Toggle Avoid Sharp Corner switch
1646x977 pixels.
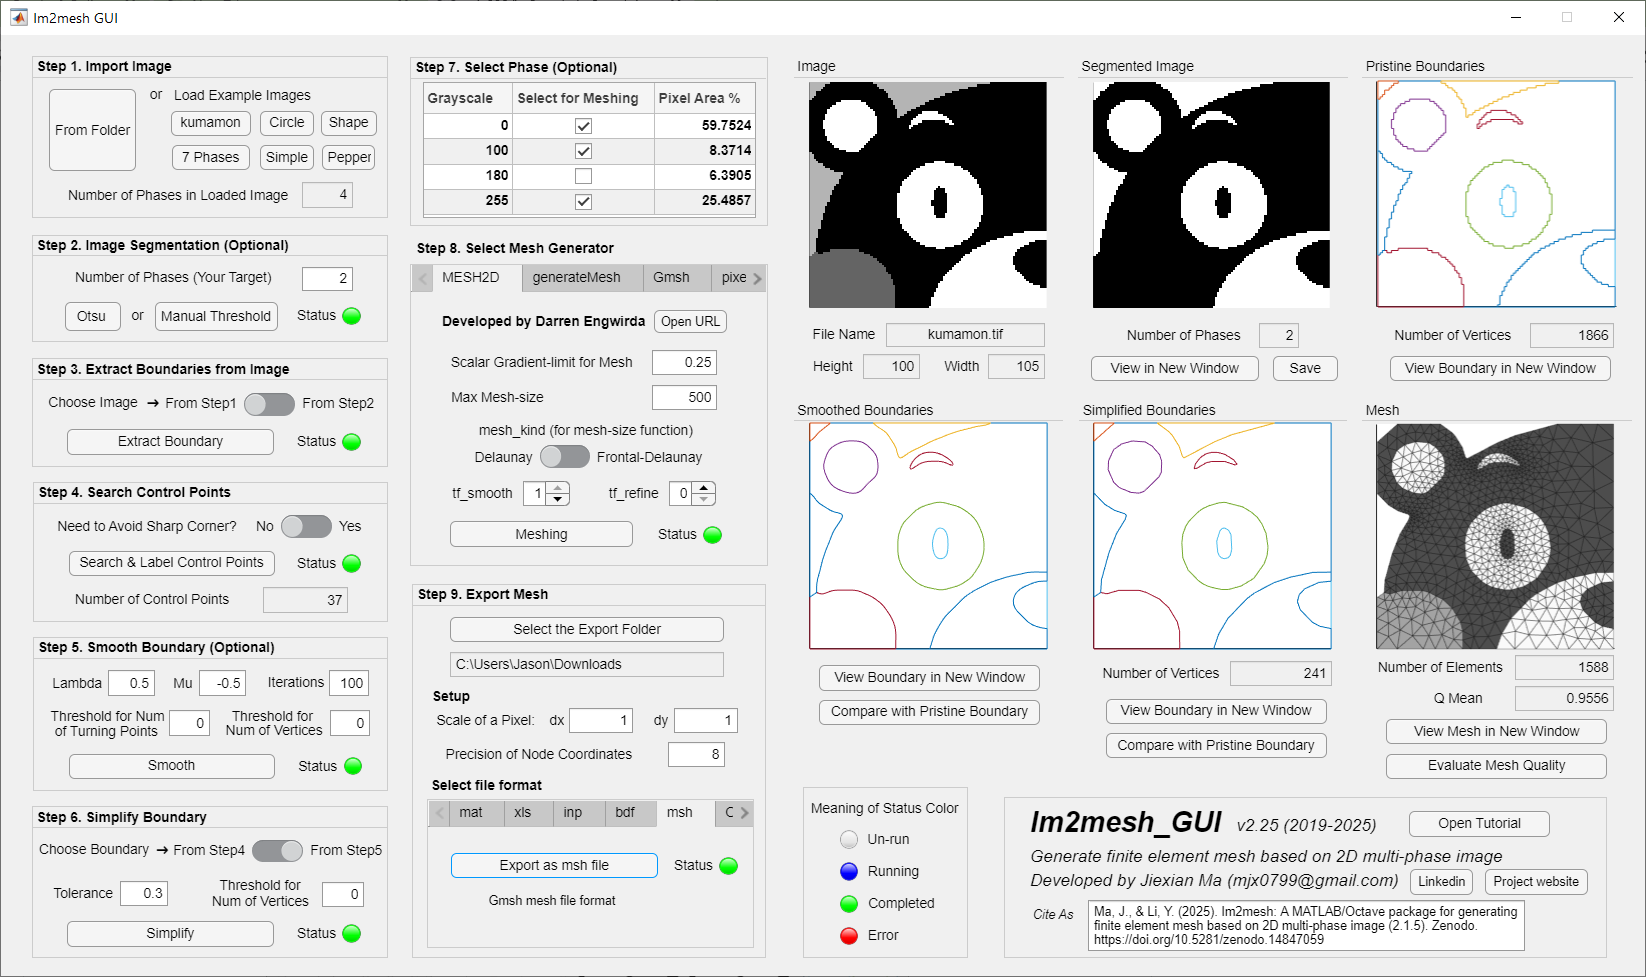(306, 527)
